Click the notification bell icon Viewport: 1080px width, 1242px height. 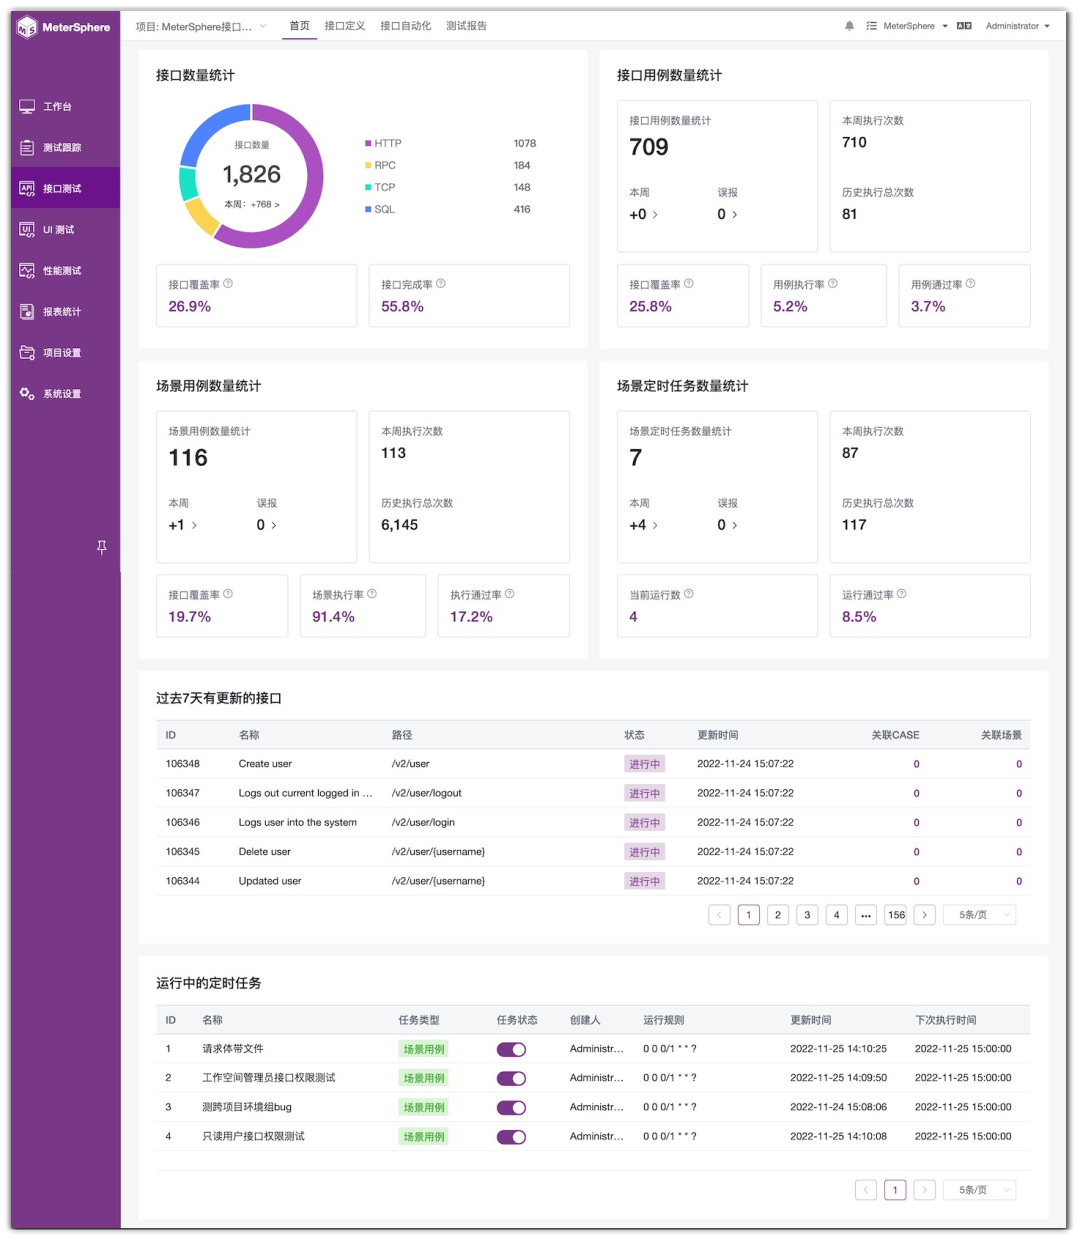coord(849,26)
